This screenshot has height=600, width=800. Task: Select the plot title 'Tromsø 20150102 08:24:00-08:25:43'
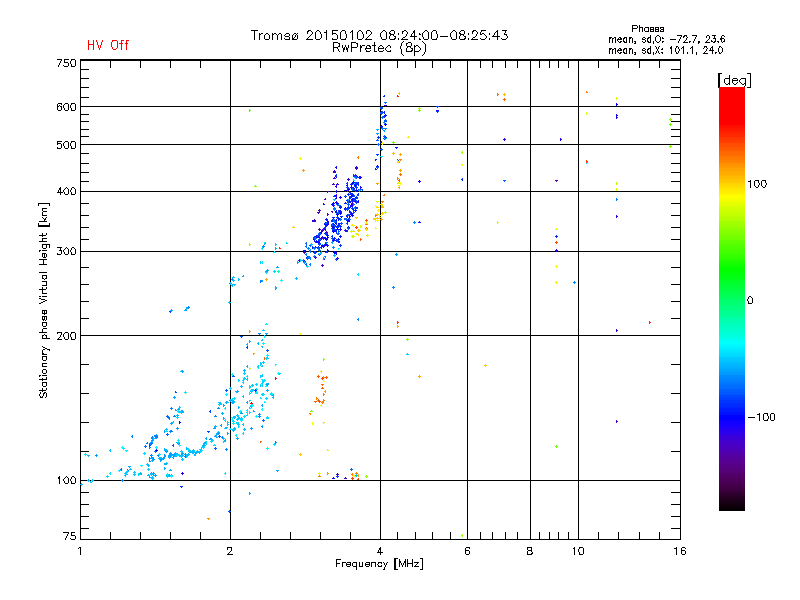pyautogui.click(x=379, y=35)
